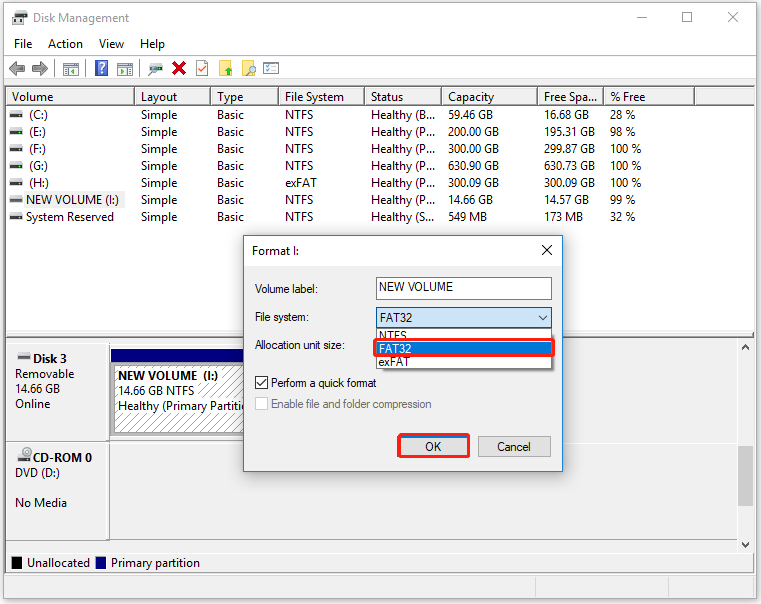Maximize the Disk Management window
Viewport: 761px width, 604px height.
tap(687, 17)
